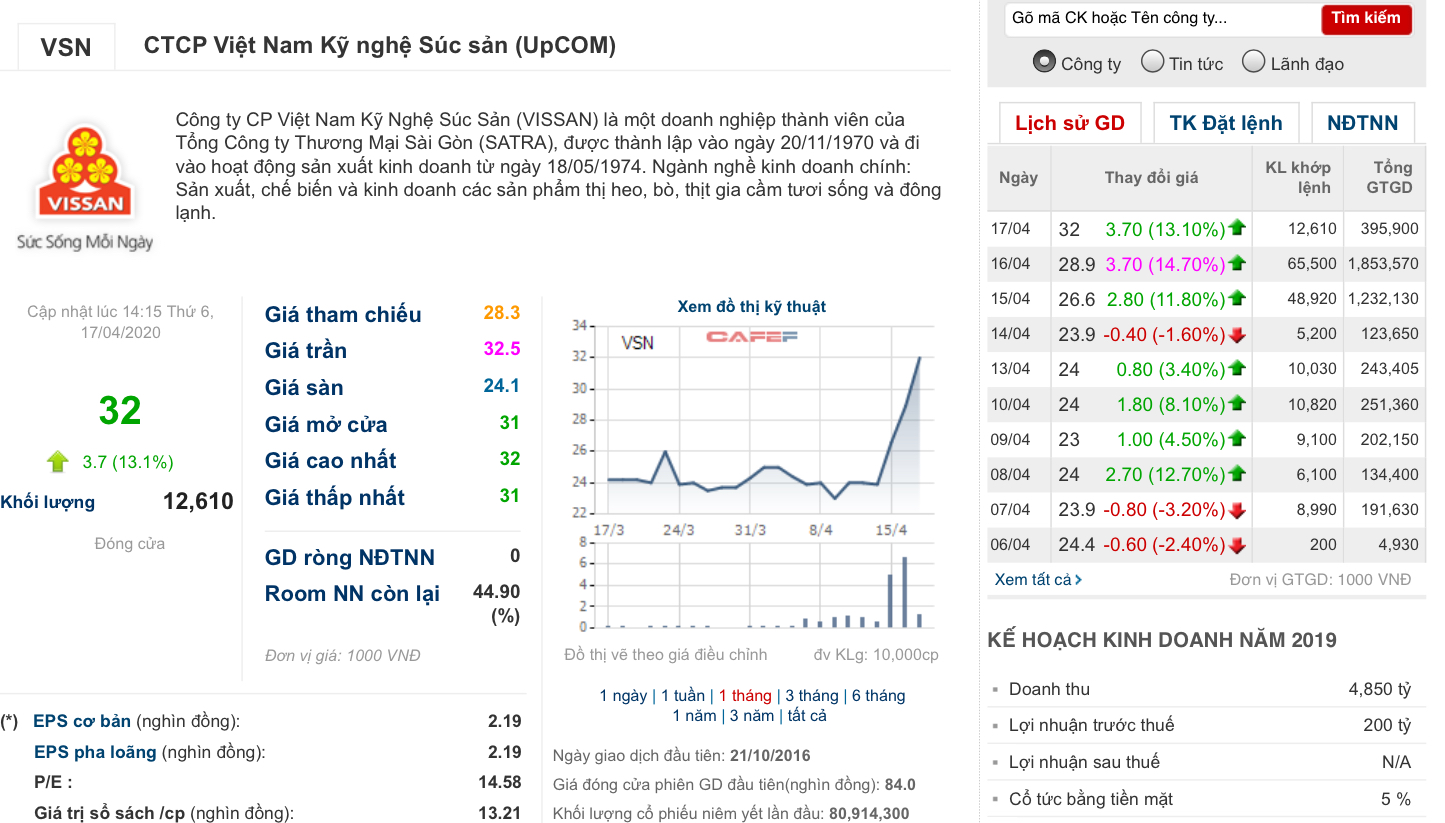Image resolution: width=1445 pixels, height=823 pixels.
Task: Click the VSN ticker tab
Action: 66,47
